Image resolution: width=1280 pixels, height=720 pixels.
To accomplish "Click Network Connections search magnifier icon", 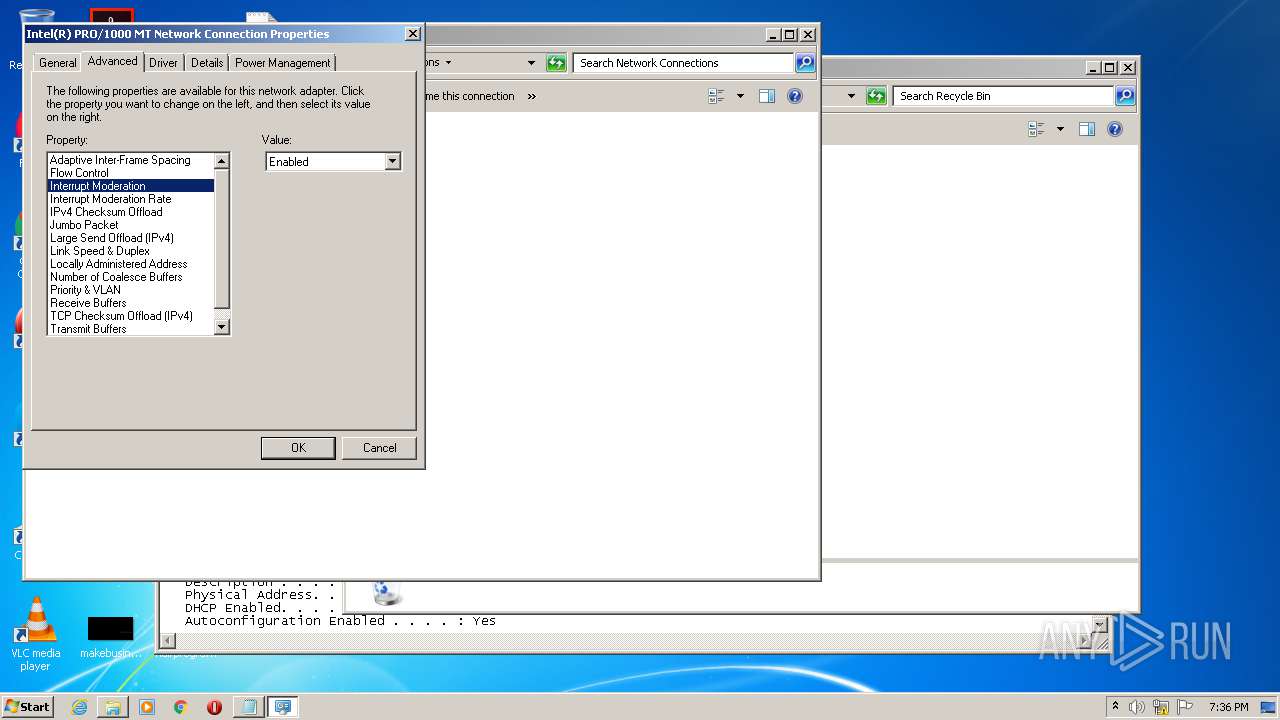I will 805,63.
